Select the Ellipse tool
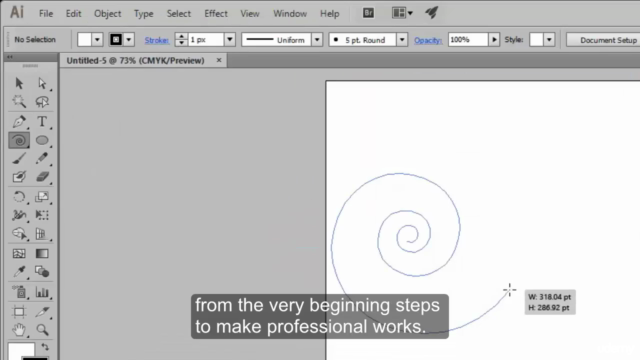 click(x=42, y=140)
